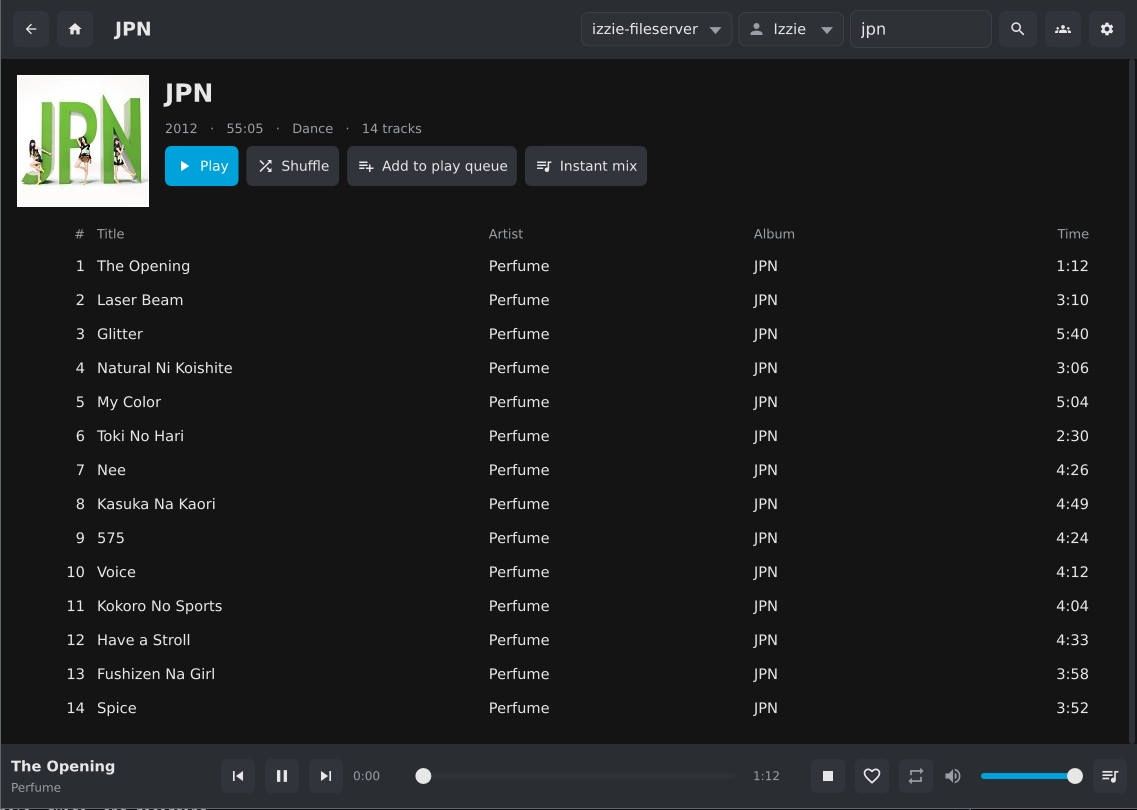Open the SyncPlay group icon

click(1062, 29)
